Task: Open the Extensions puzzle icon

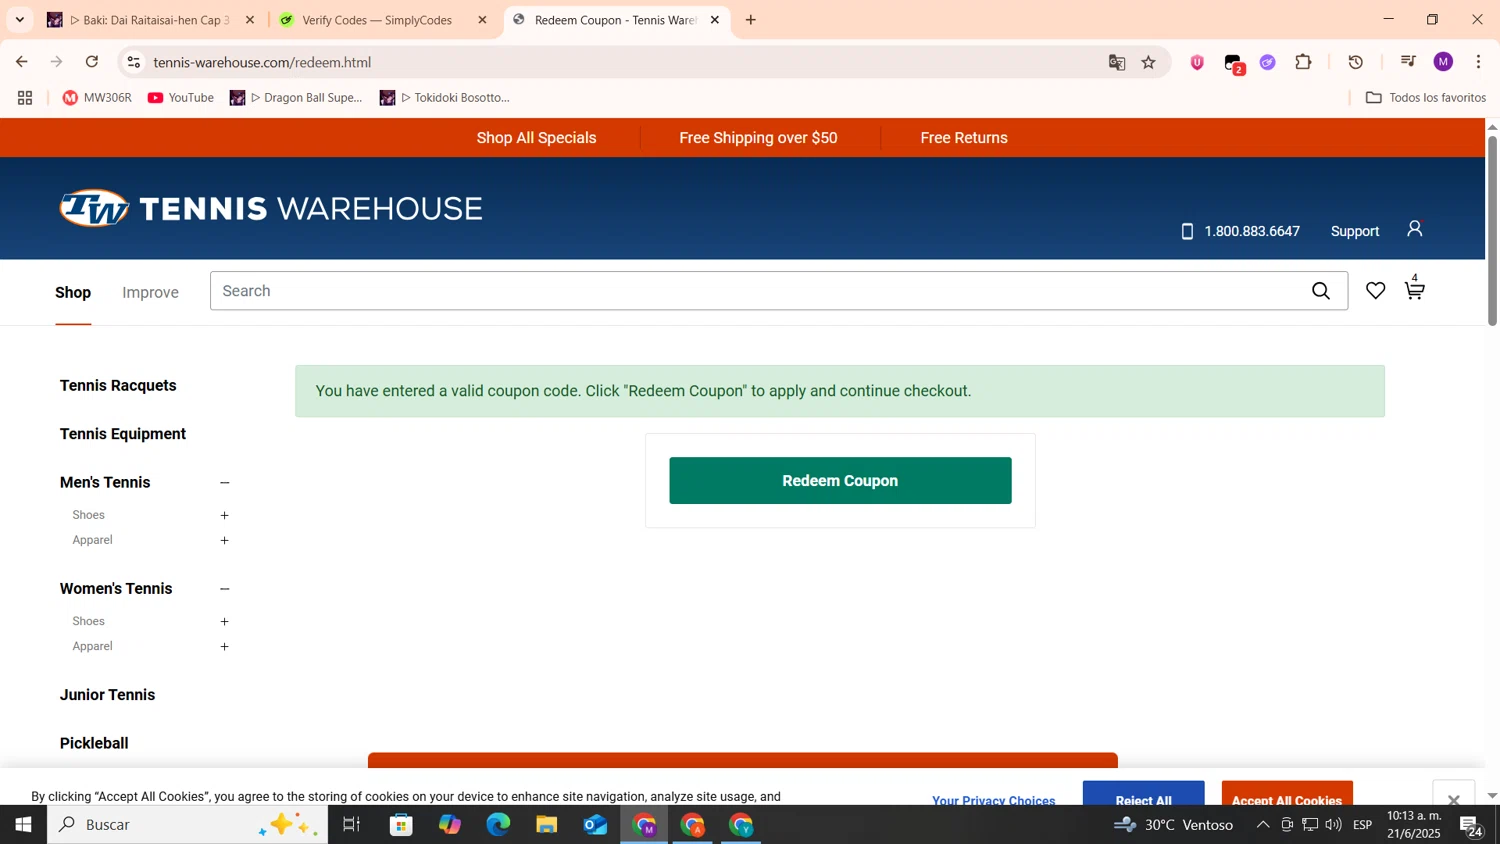Action: coord(1303,62)
